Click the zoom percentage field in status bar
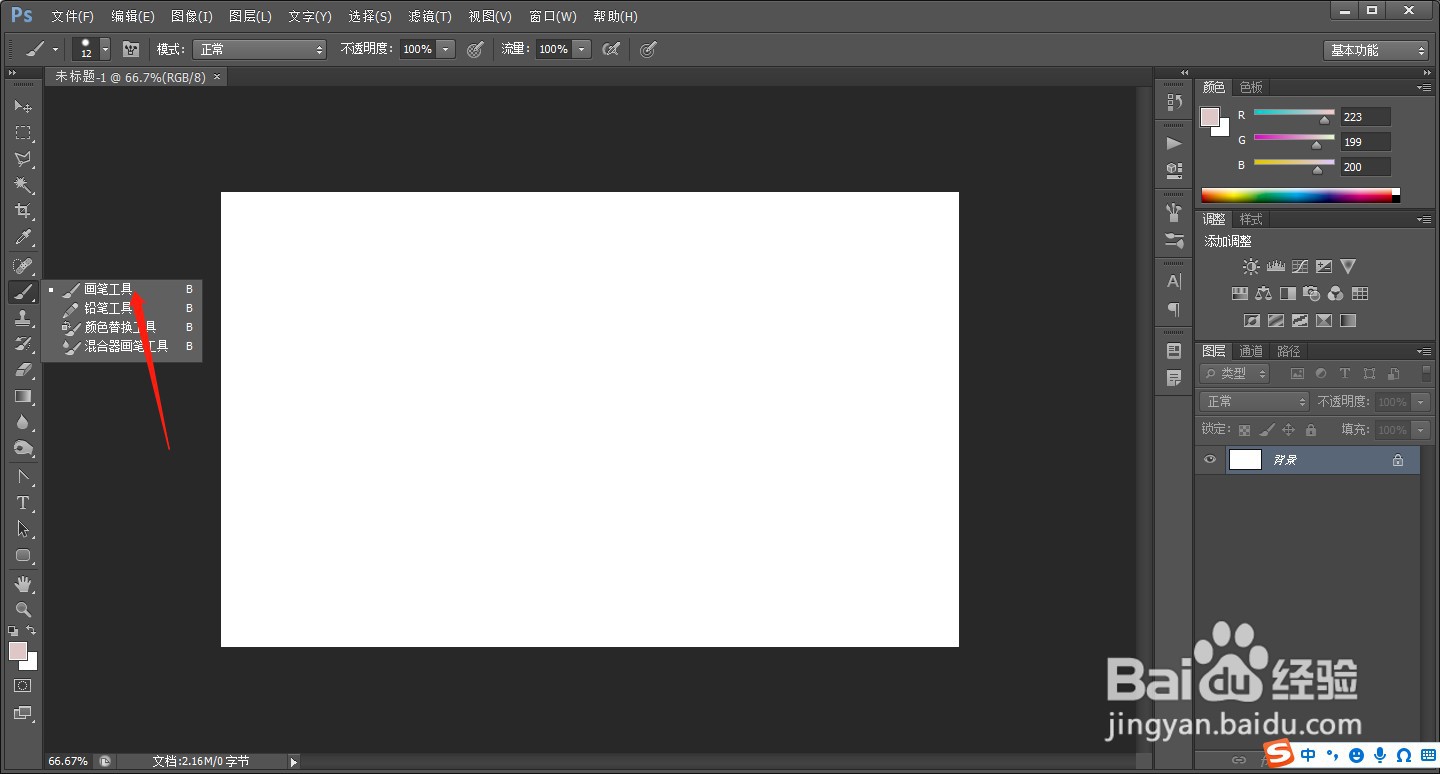Image resolution: width=1440 pixels, height=774 pixels. pos(70,762)
